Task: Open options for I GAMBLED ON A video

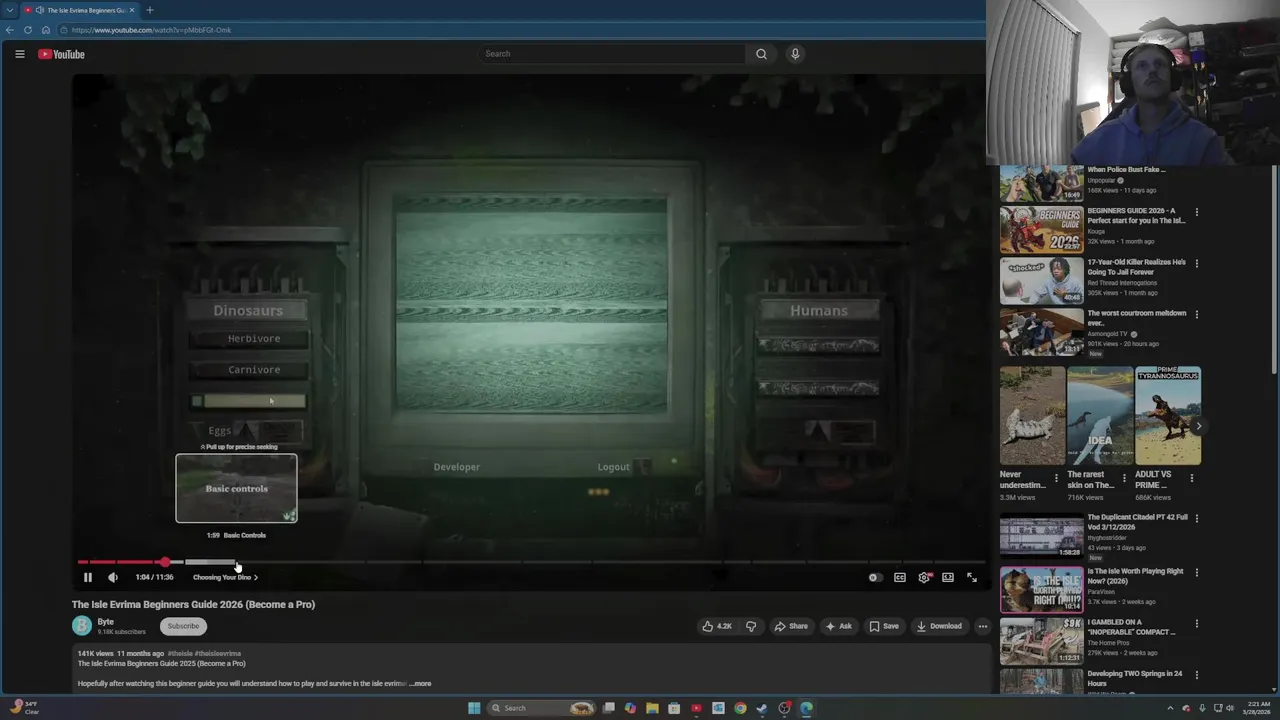Action: tap(1196, 623)
